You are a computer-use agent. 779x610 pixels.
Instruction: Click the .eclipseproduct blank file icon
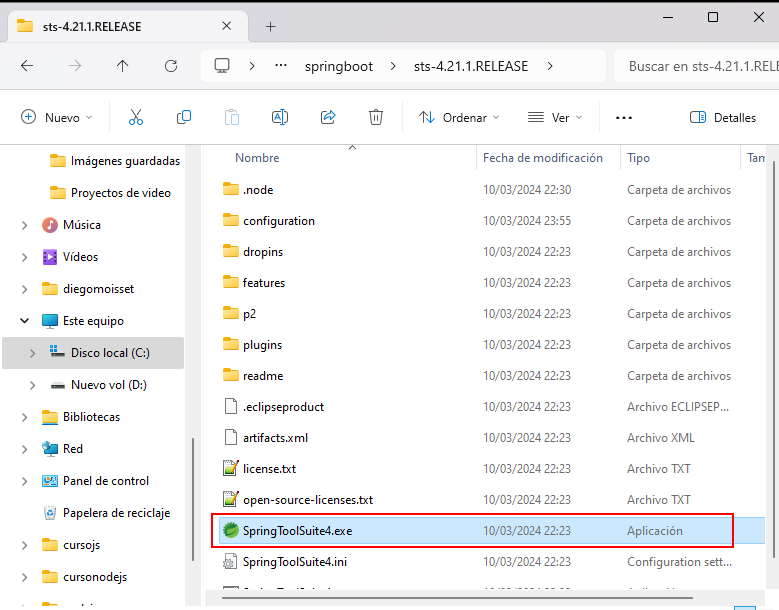point(231,406)
